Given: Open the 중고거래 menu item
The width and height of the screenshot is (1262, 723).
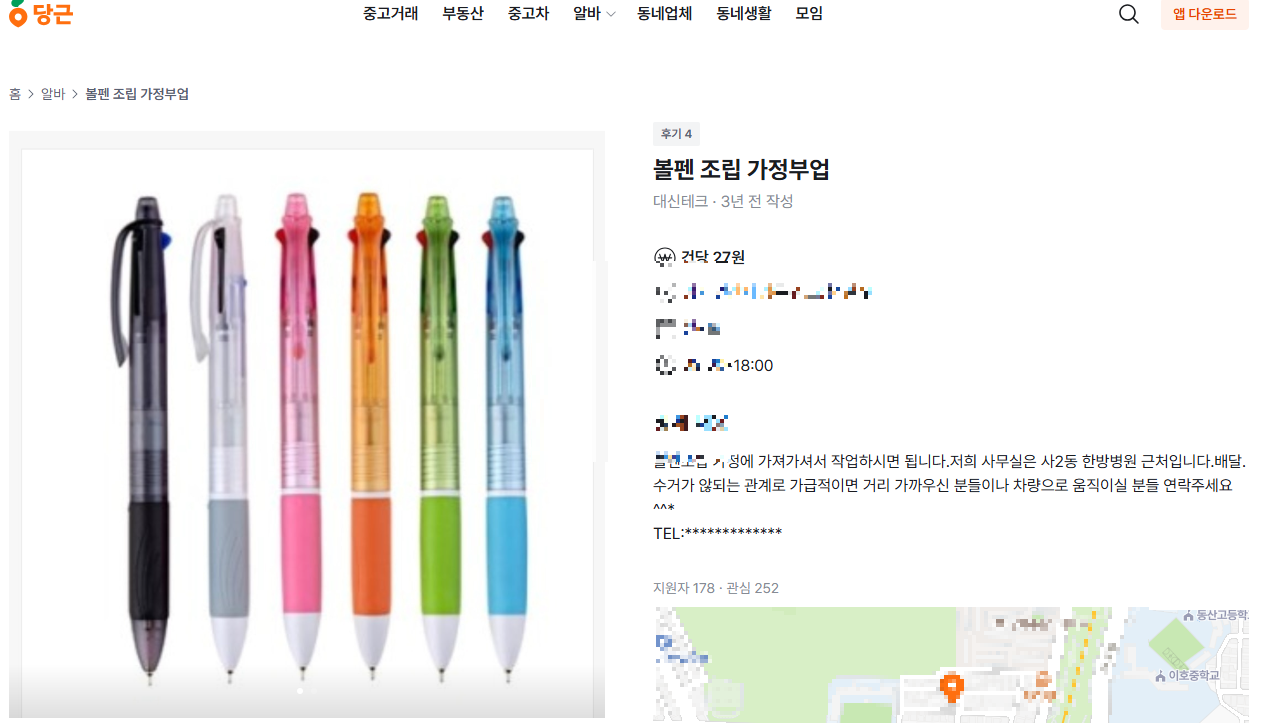Looking at the screenshot, I should (390, 13).
